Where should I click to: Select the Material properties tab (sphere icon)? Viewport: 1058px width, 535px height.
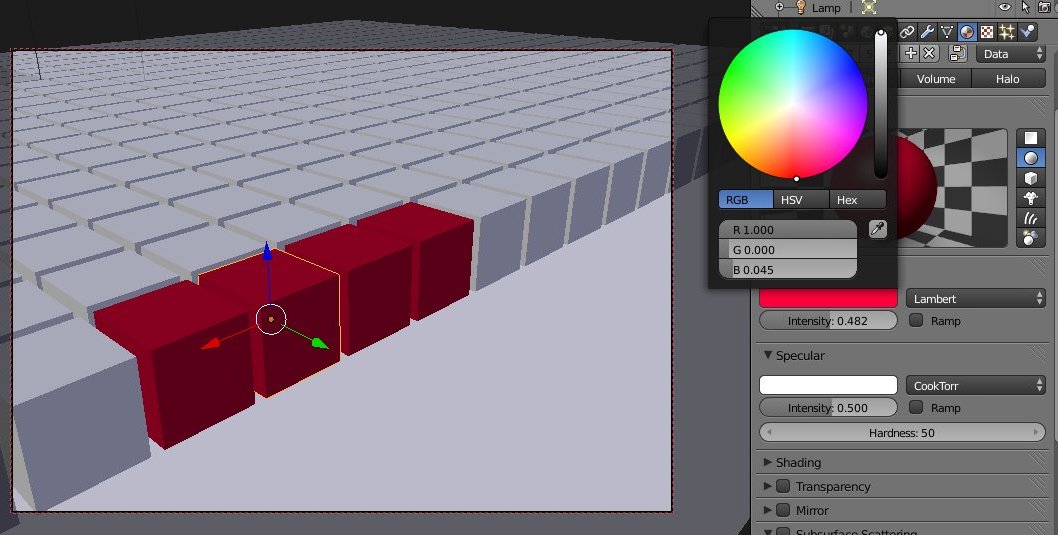click(x=967, y=32)
